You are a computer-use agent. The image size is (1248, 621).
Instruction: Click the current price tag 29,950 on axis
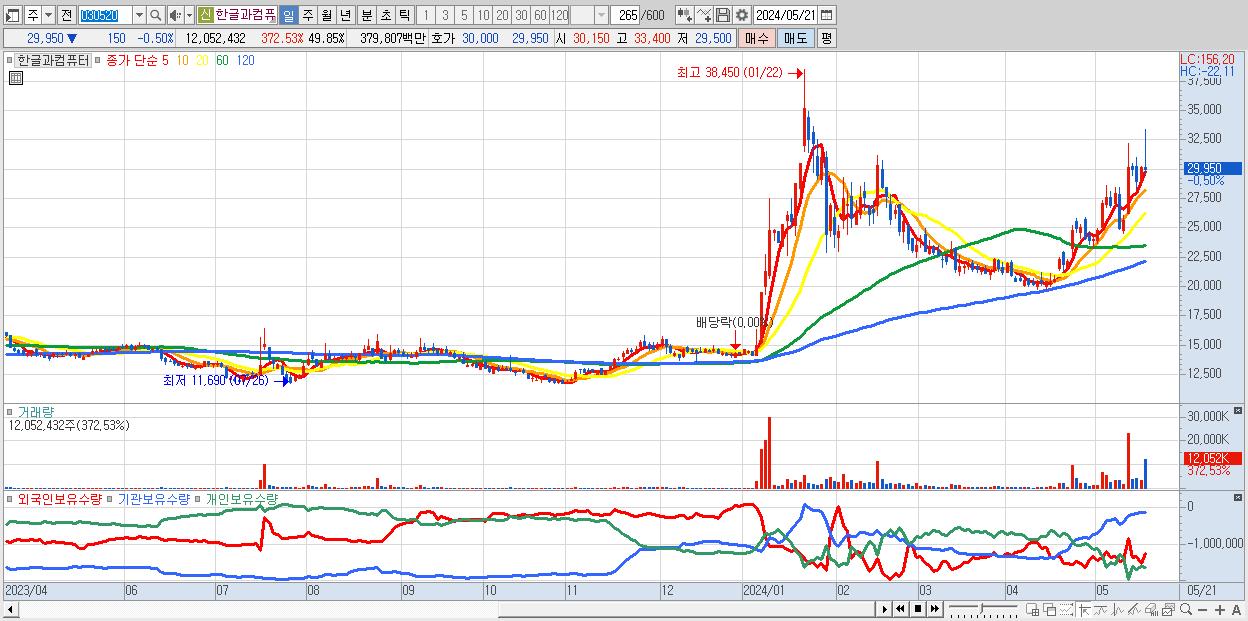click(x=1211, y=168)
